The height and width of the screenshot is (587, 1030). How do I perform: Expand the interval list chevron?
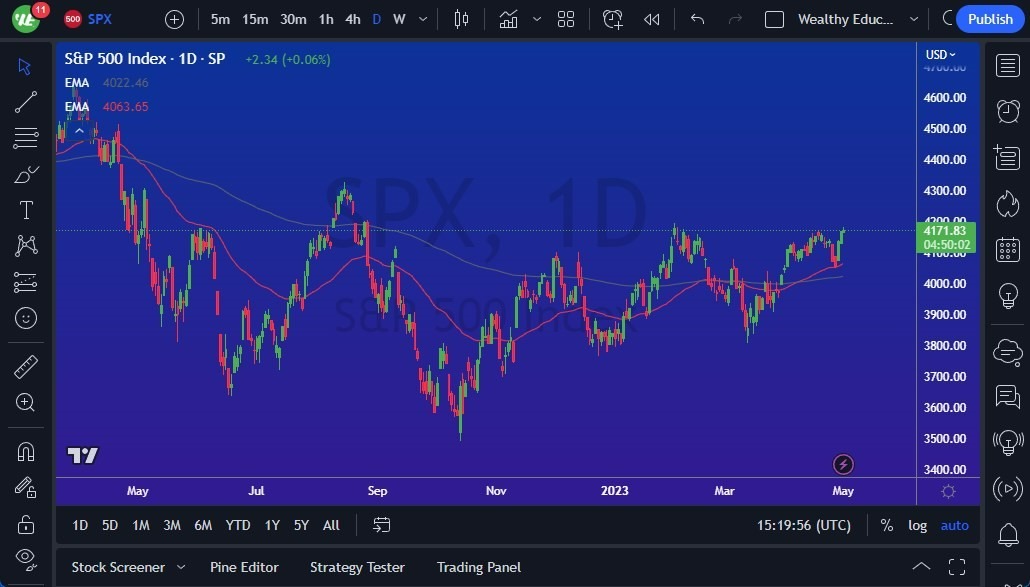tap(422, 19)
